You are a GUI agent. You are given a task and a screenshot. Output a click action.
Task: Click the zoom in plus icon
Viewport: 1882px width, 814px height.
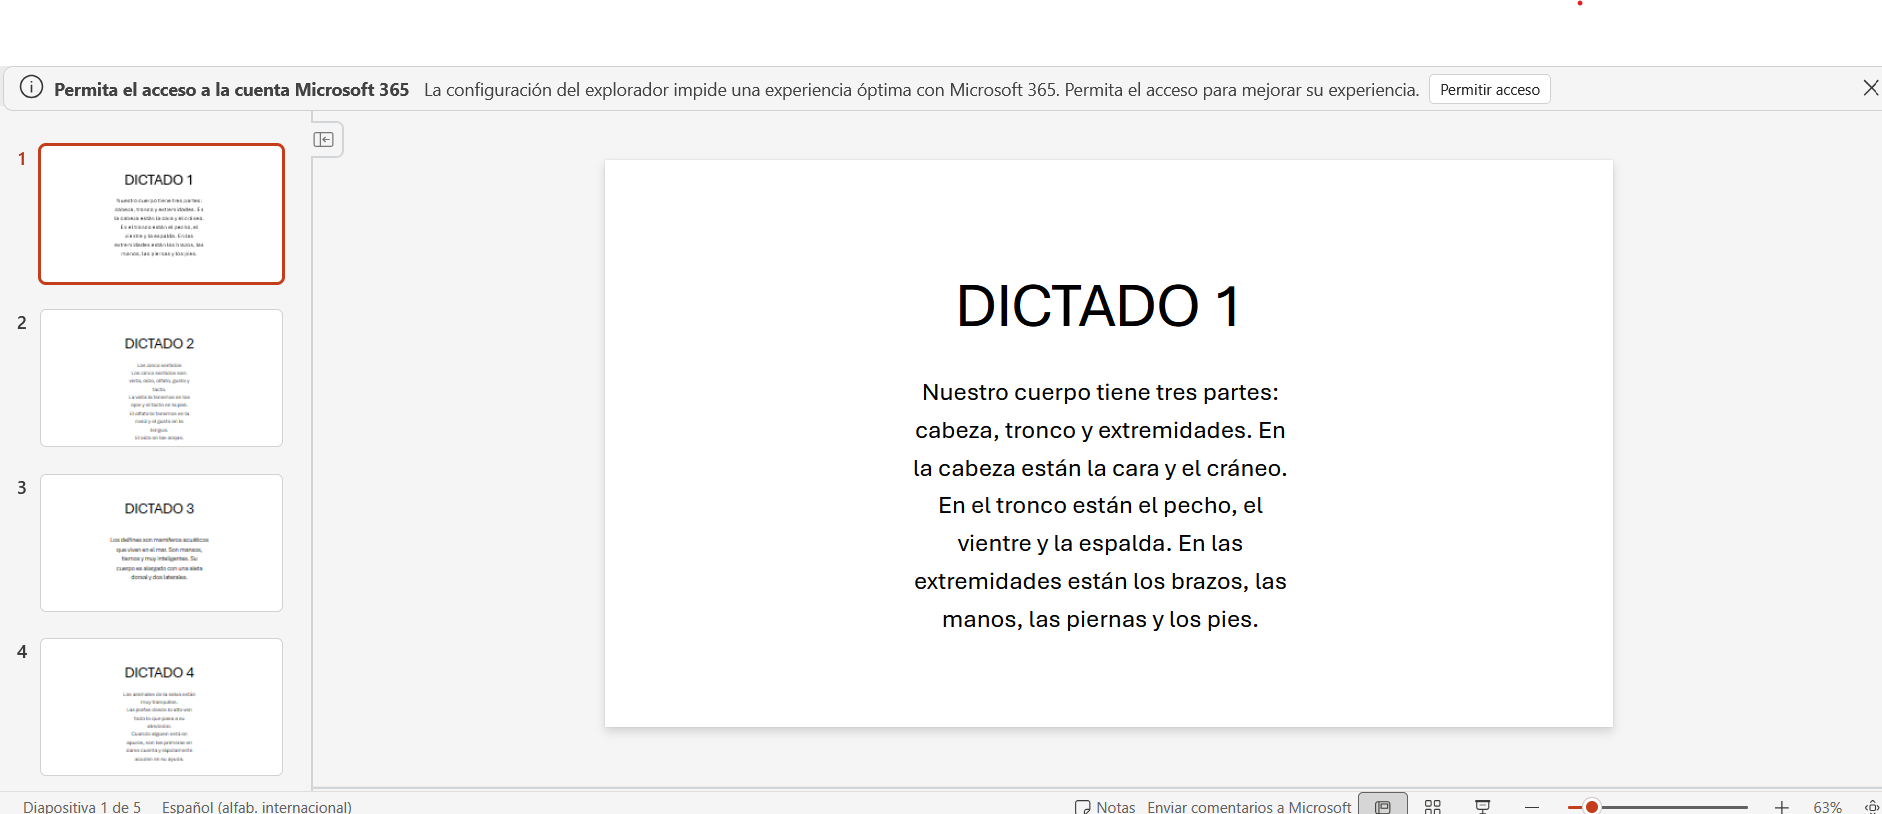[x=1781, y=806]
